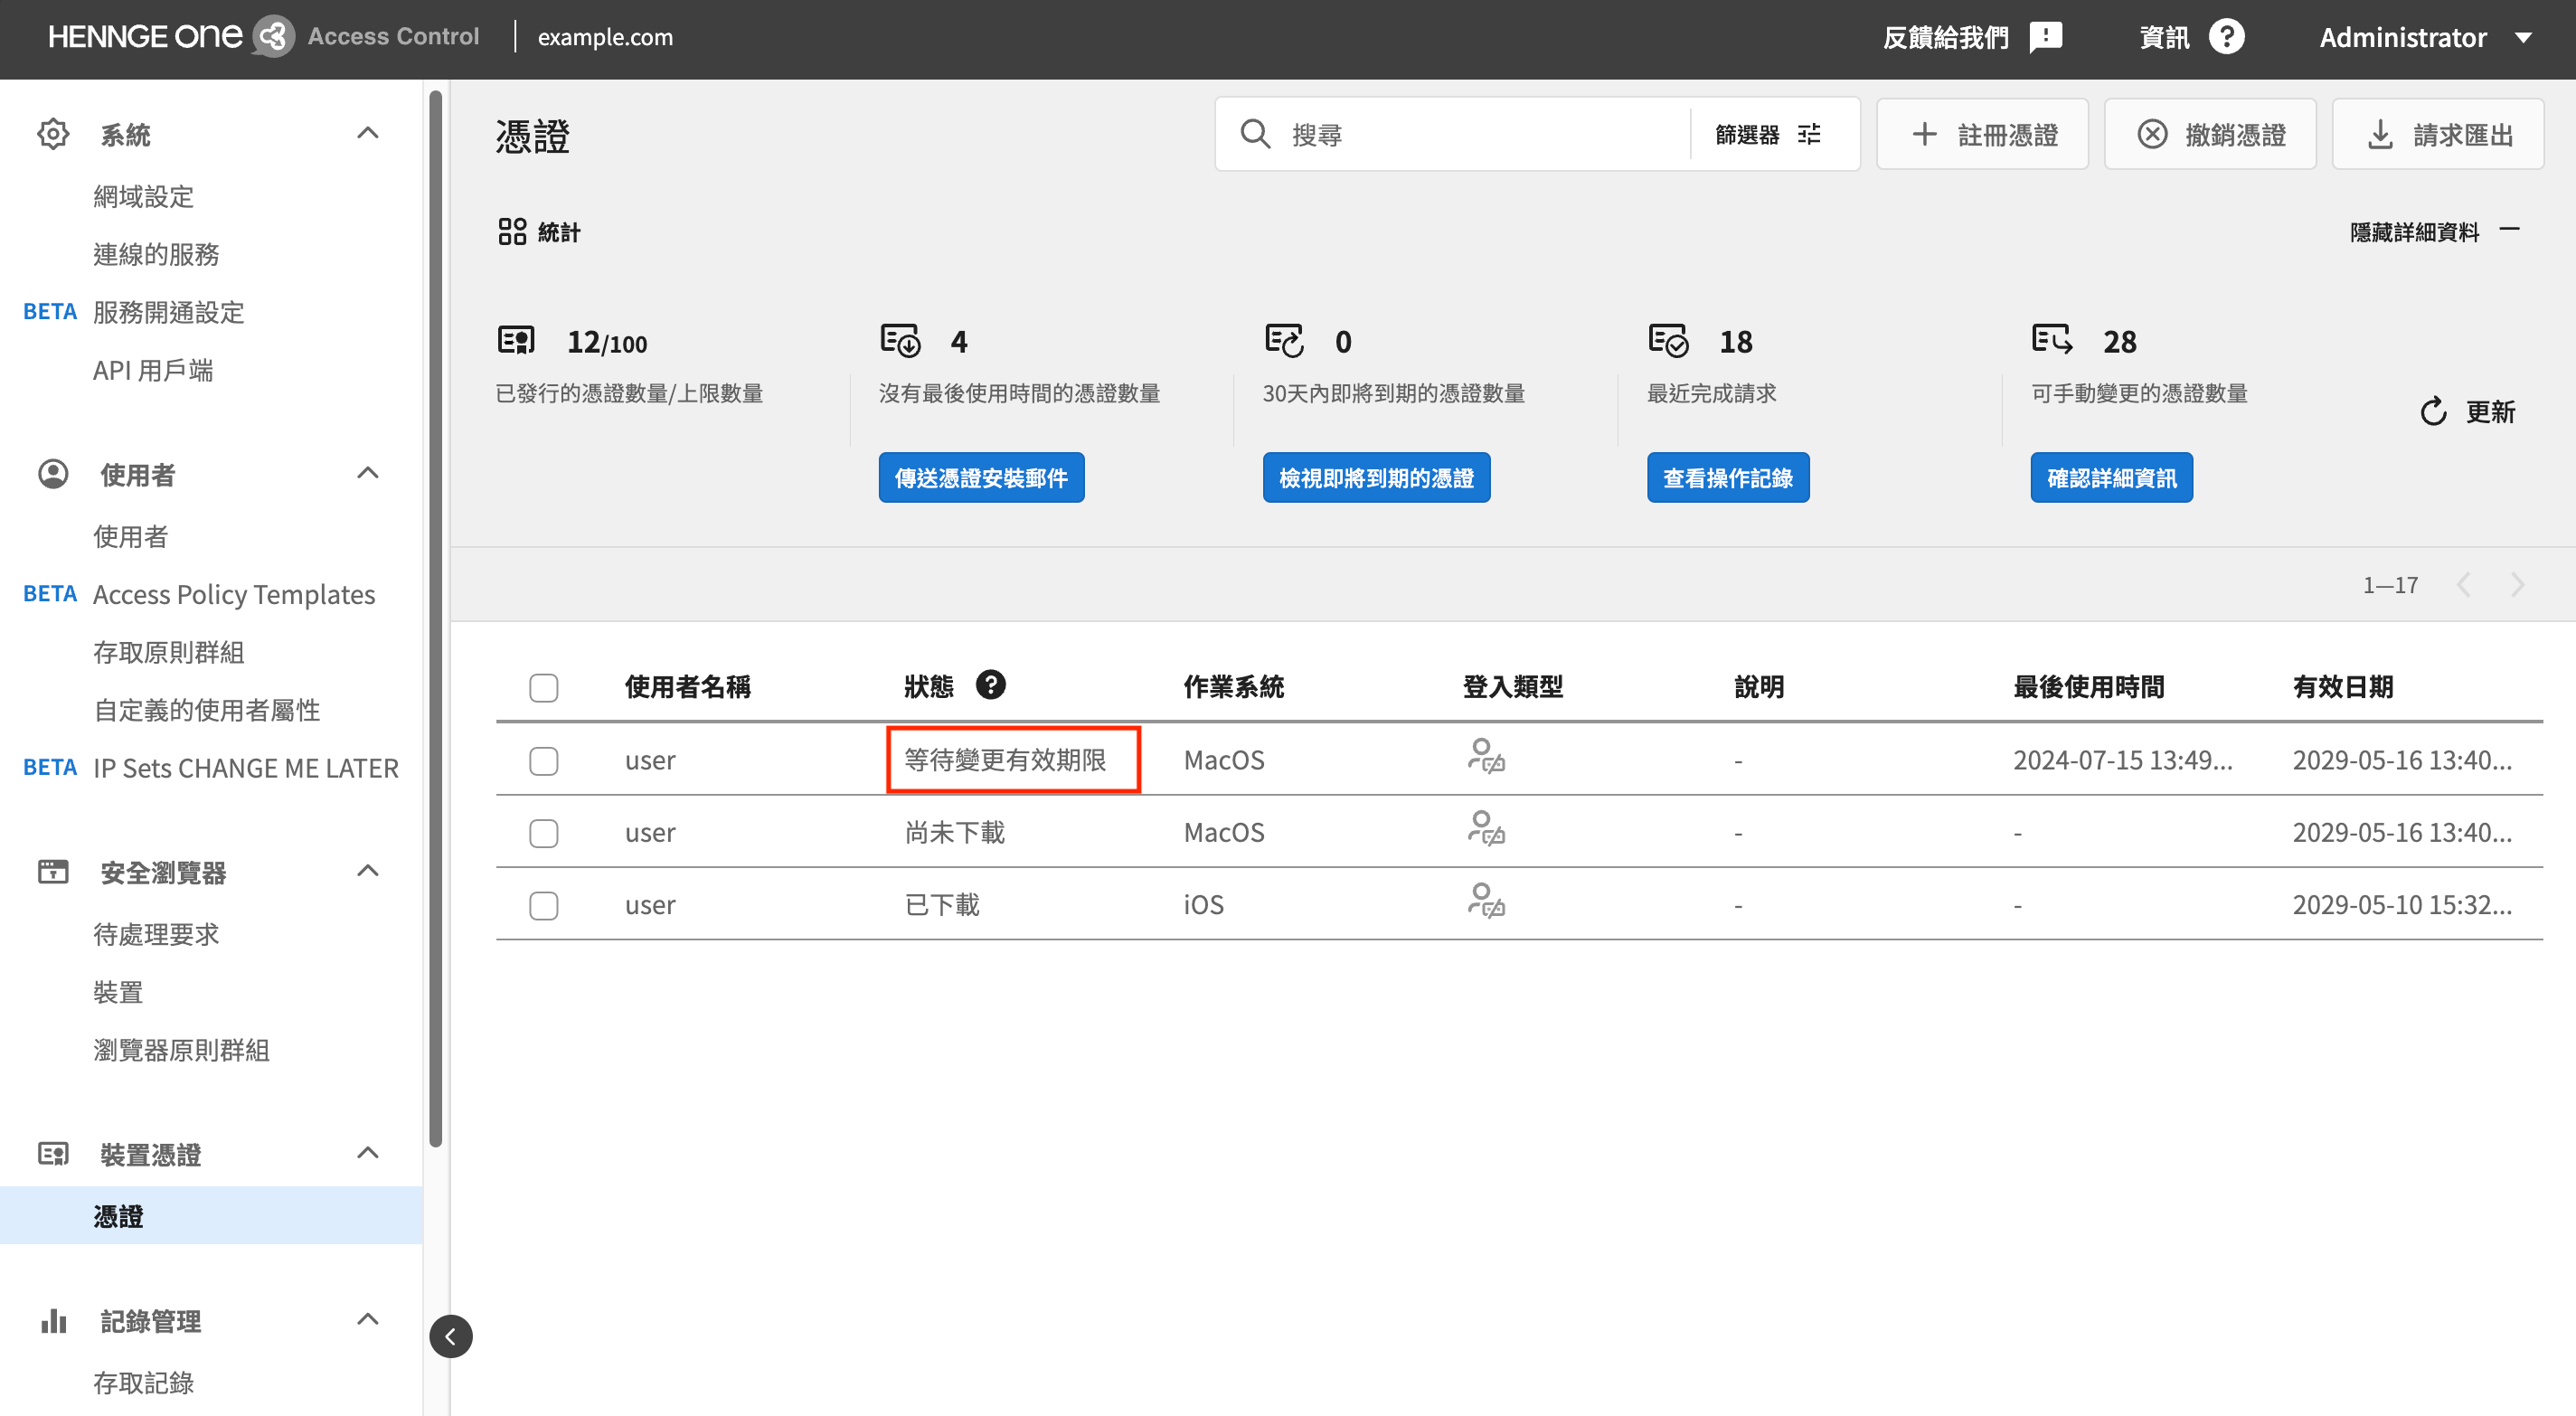Collapse the 裝置憑證 section chevron
The image size is (2576, 1416).
click(368, 1153)
